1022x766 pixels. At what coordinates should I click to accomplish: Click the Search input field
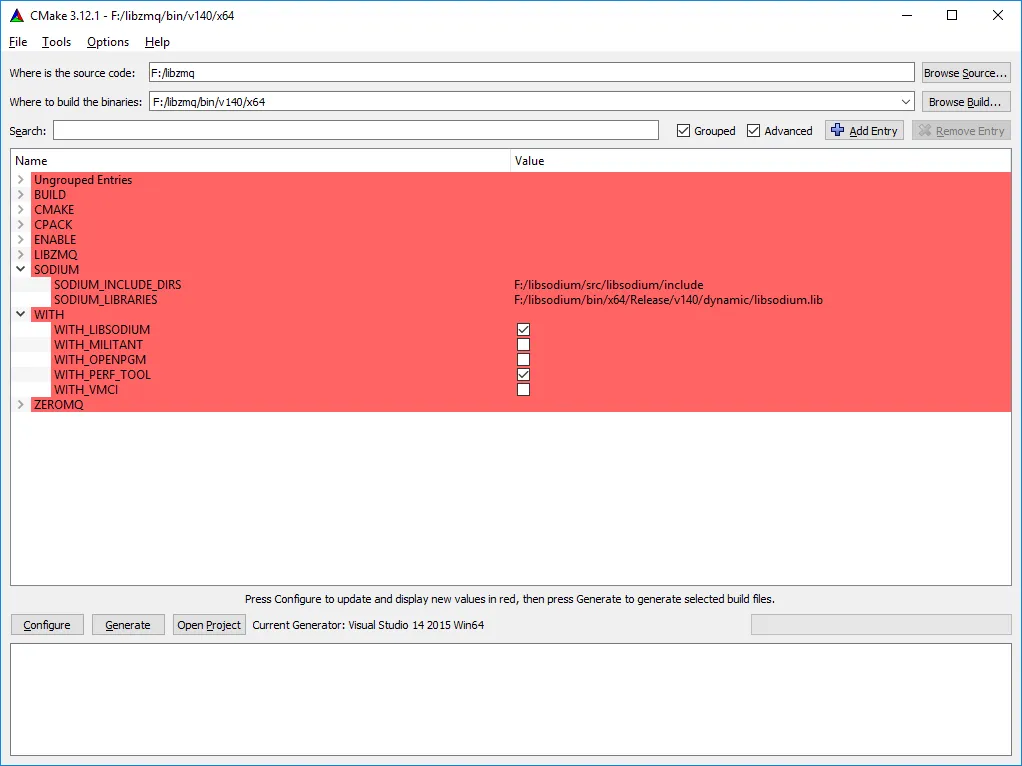(x=356, y=130)
